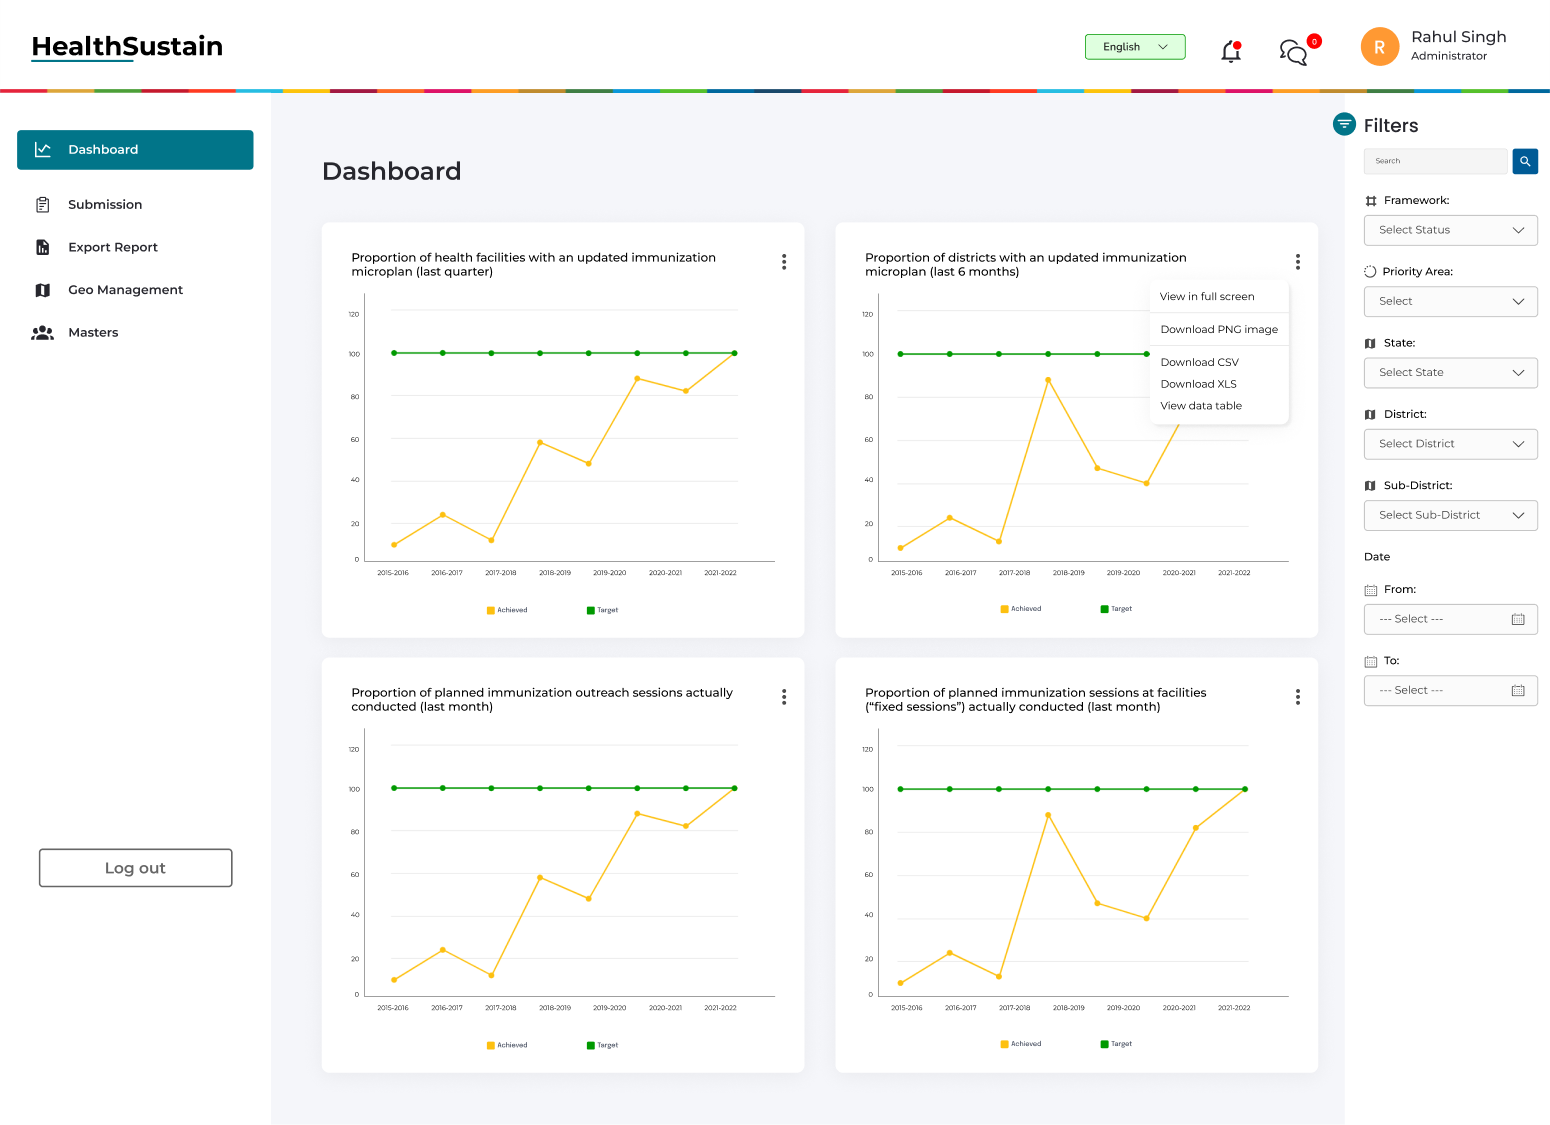Open Geo Management in the sidebar
1550x1125 pixels.
click(x=125, y=290)
